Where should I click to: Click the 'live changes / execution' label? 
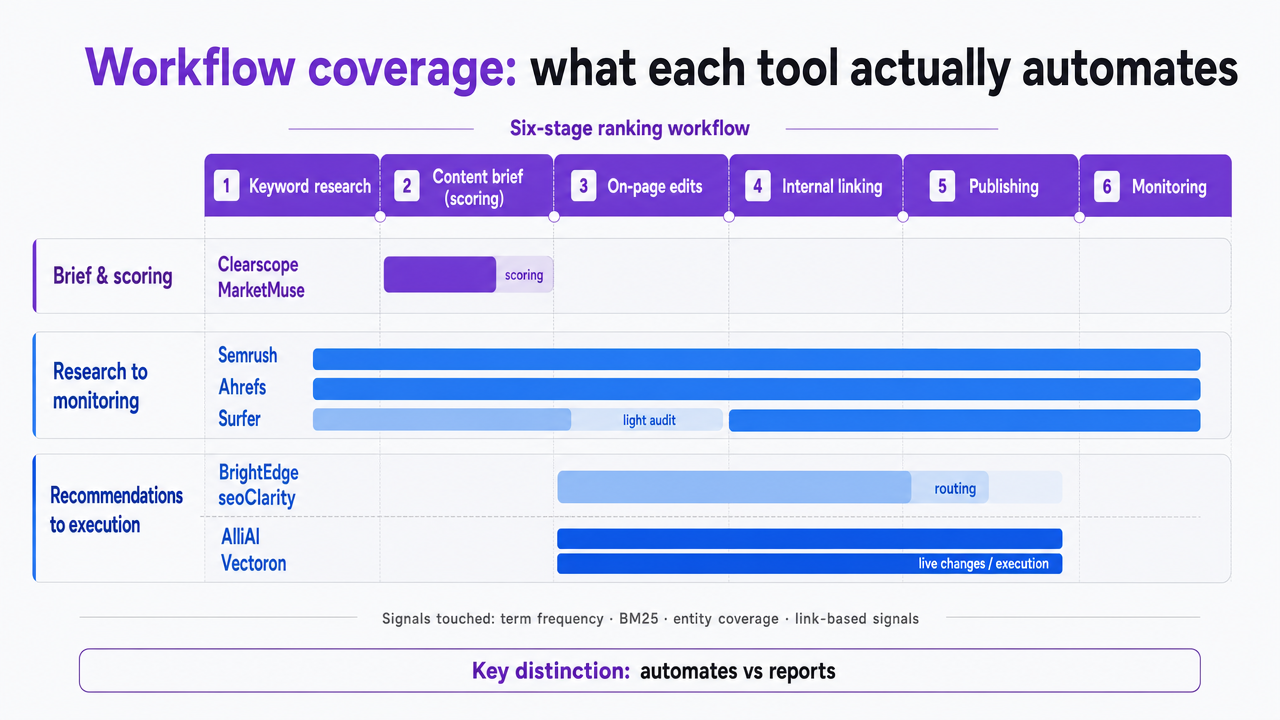tap(983, 564)
